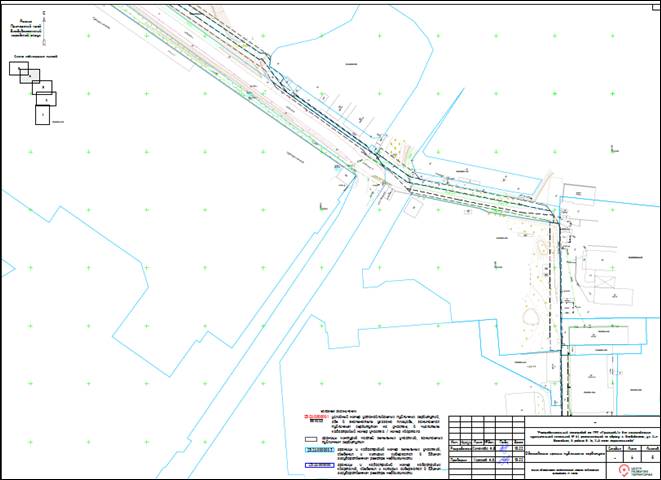Image resolution: width=661 pixels, height=480 pixels.
Task: Click the dark-blue-boxed number sample in legend
Action: [319, 465]
